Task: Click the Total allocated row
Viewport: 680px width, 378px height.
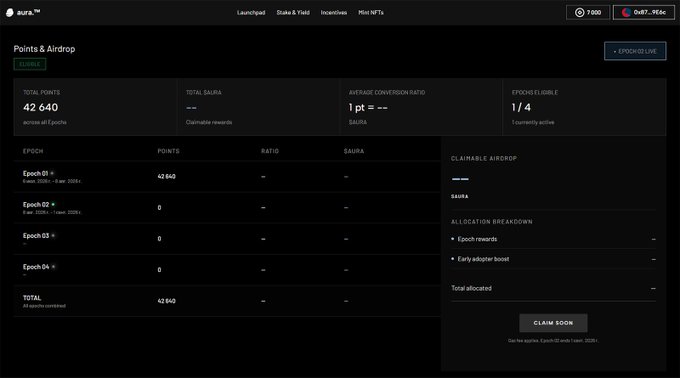Action: [x=553, y=288]
